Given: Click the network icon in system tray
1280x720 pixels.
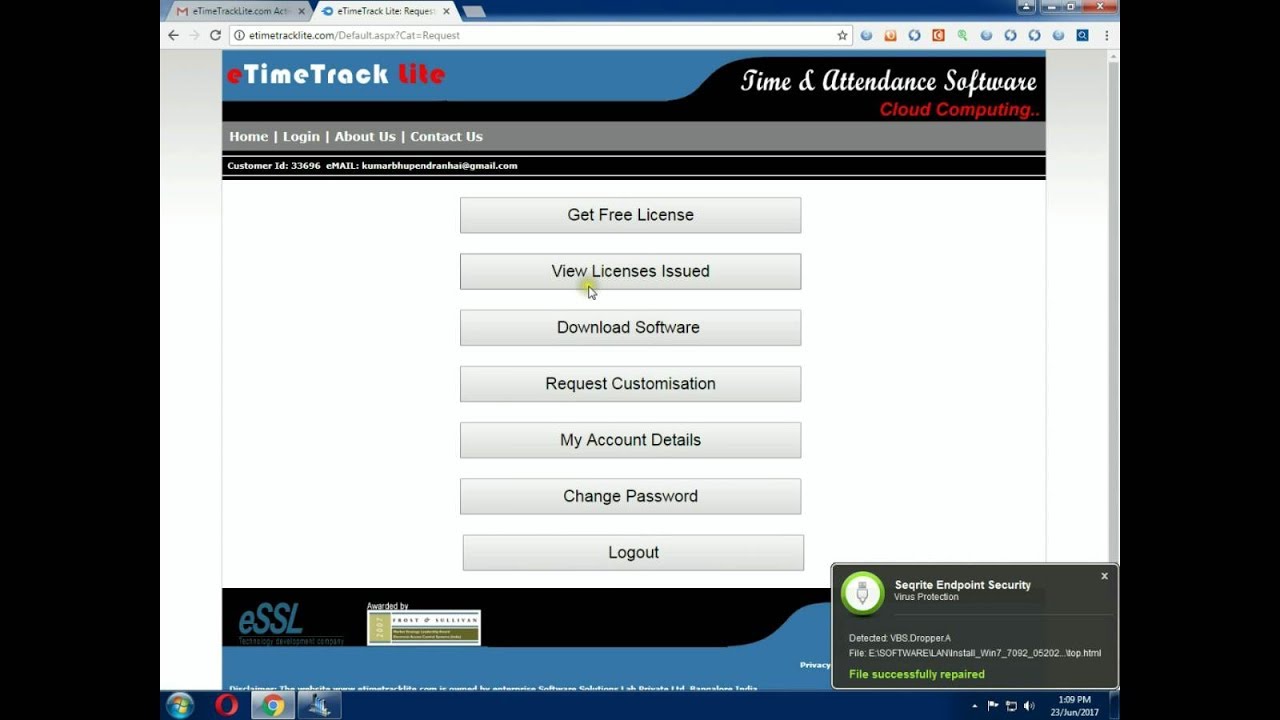Looking at the screenshot, I should (1011, 706).
